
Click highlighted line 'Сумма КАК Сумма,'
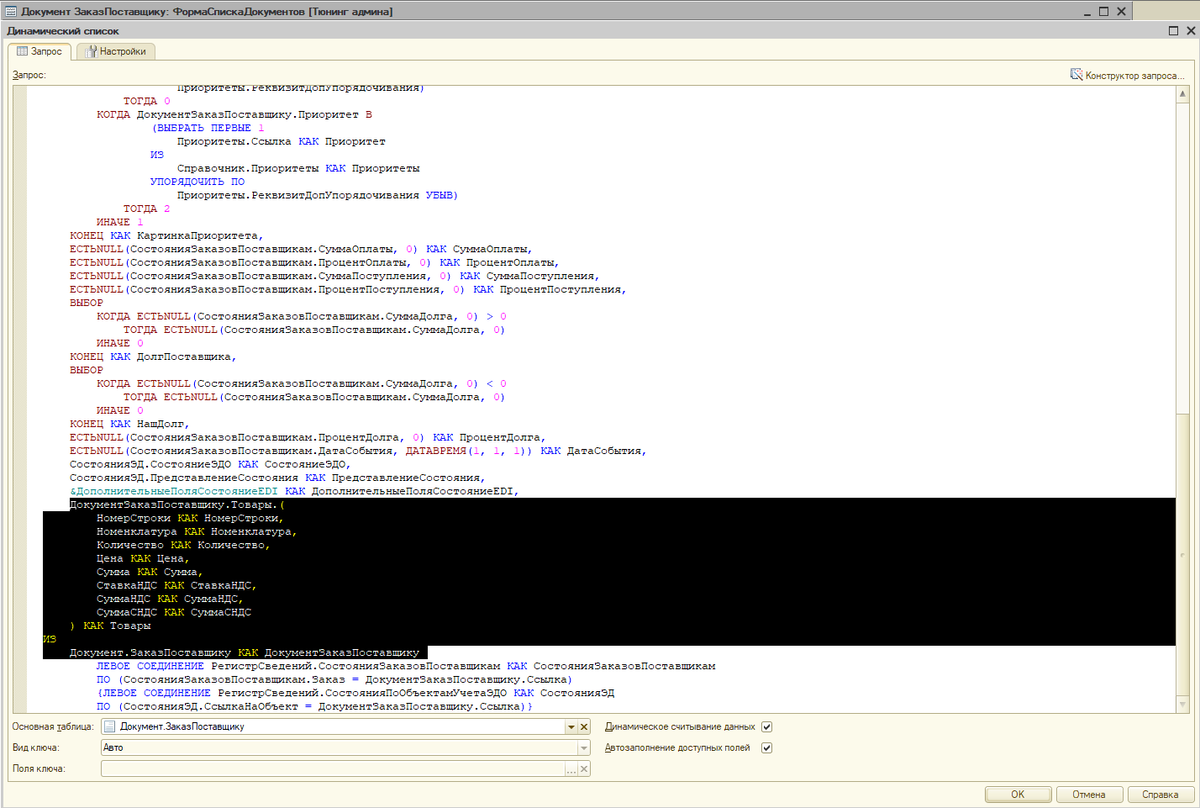pos(150,572)
